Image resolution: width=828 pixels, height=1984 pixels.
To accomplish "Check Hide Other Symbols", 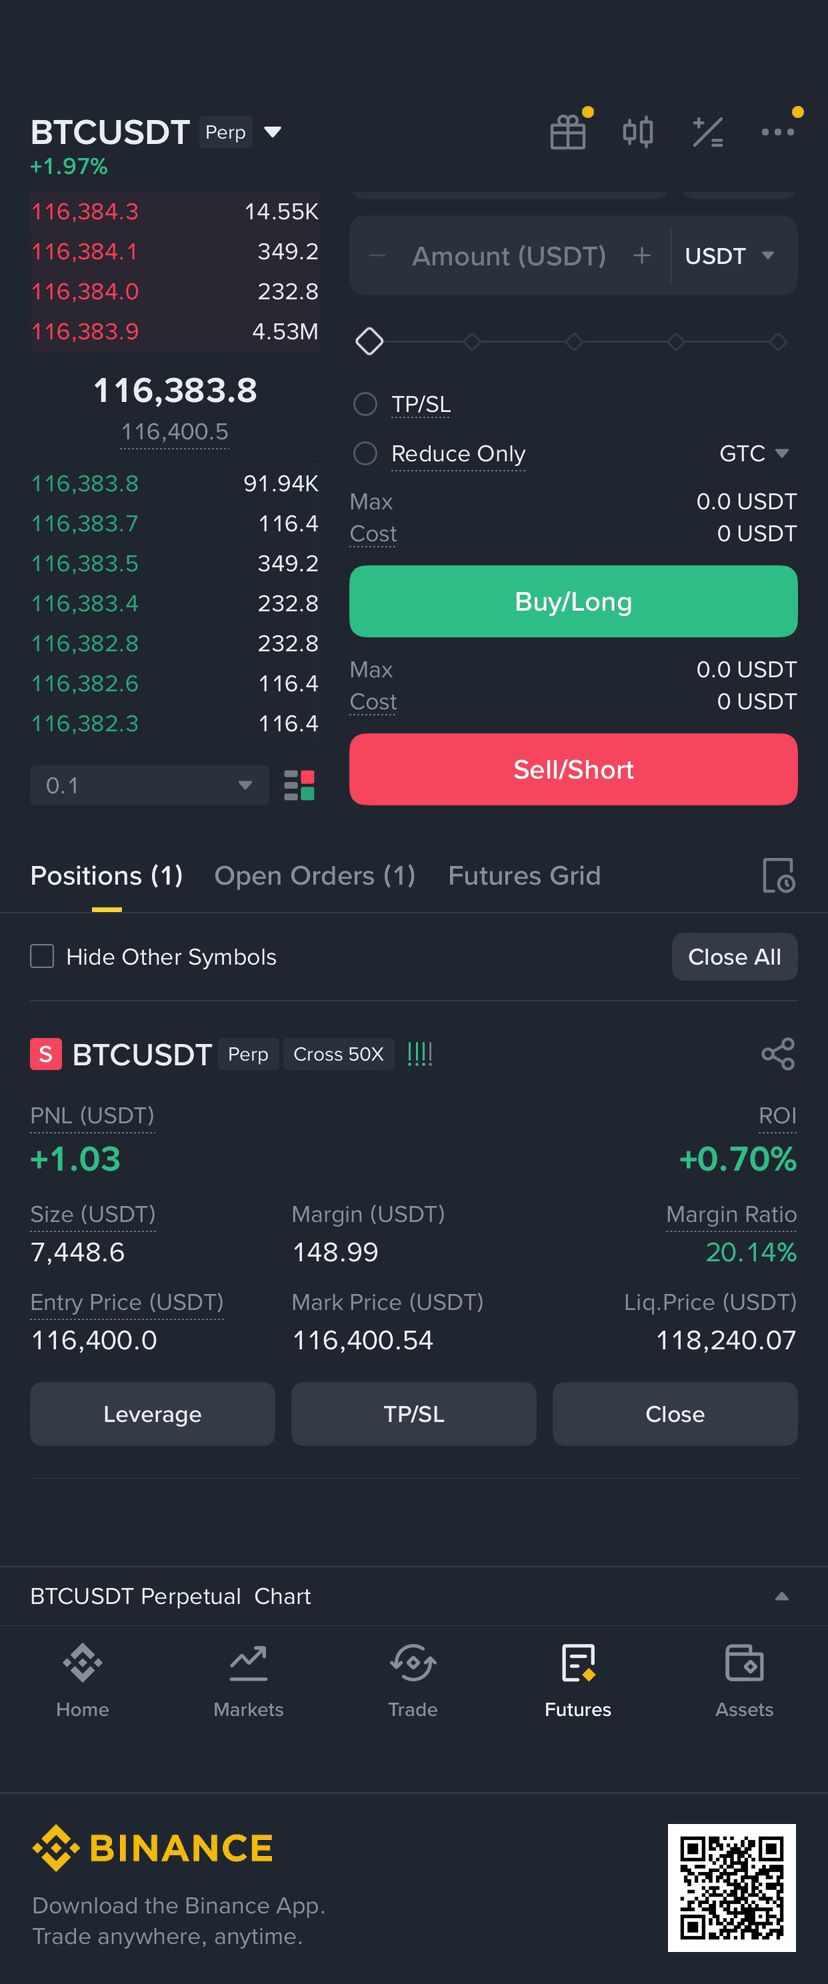I will tap(42, 957).
